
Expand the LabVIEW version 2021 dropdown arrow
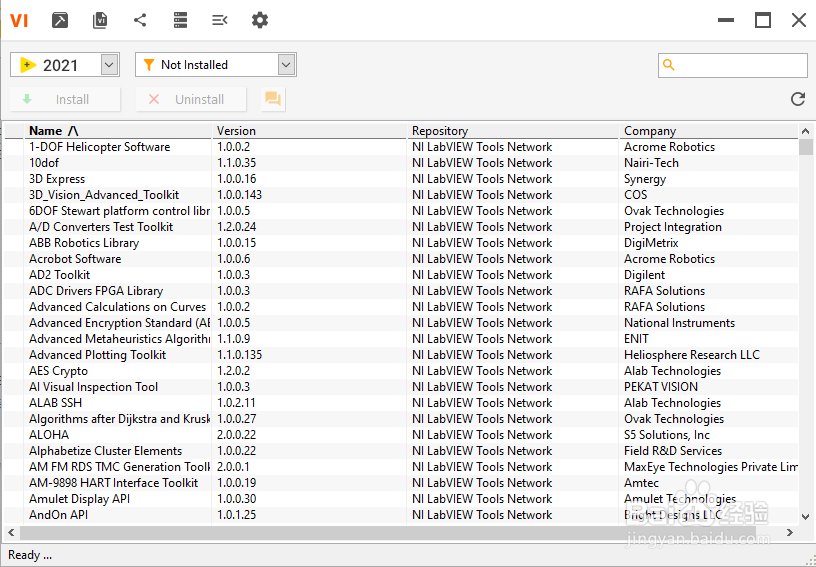tap(109, 65)
